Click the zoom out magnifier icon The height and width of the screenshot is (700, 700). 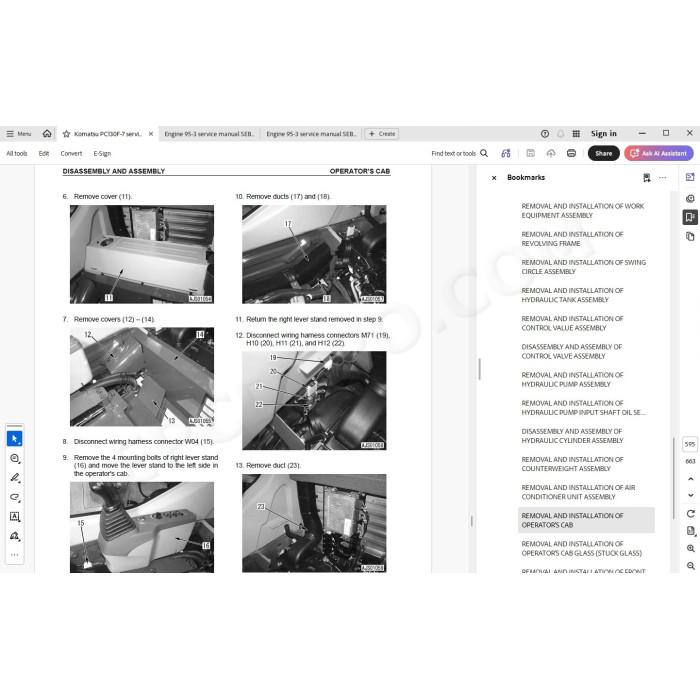(x=691, y=566)
